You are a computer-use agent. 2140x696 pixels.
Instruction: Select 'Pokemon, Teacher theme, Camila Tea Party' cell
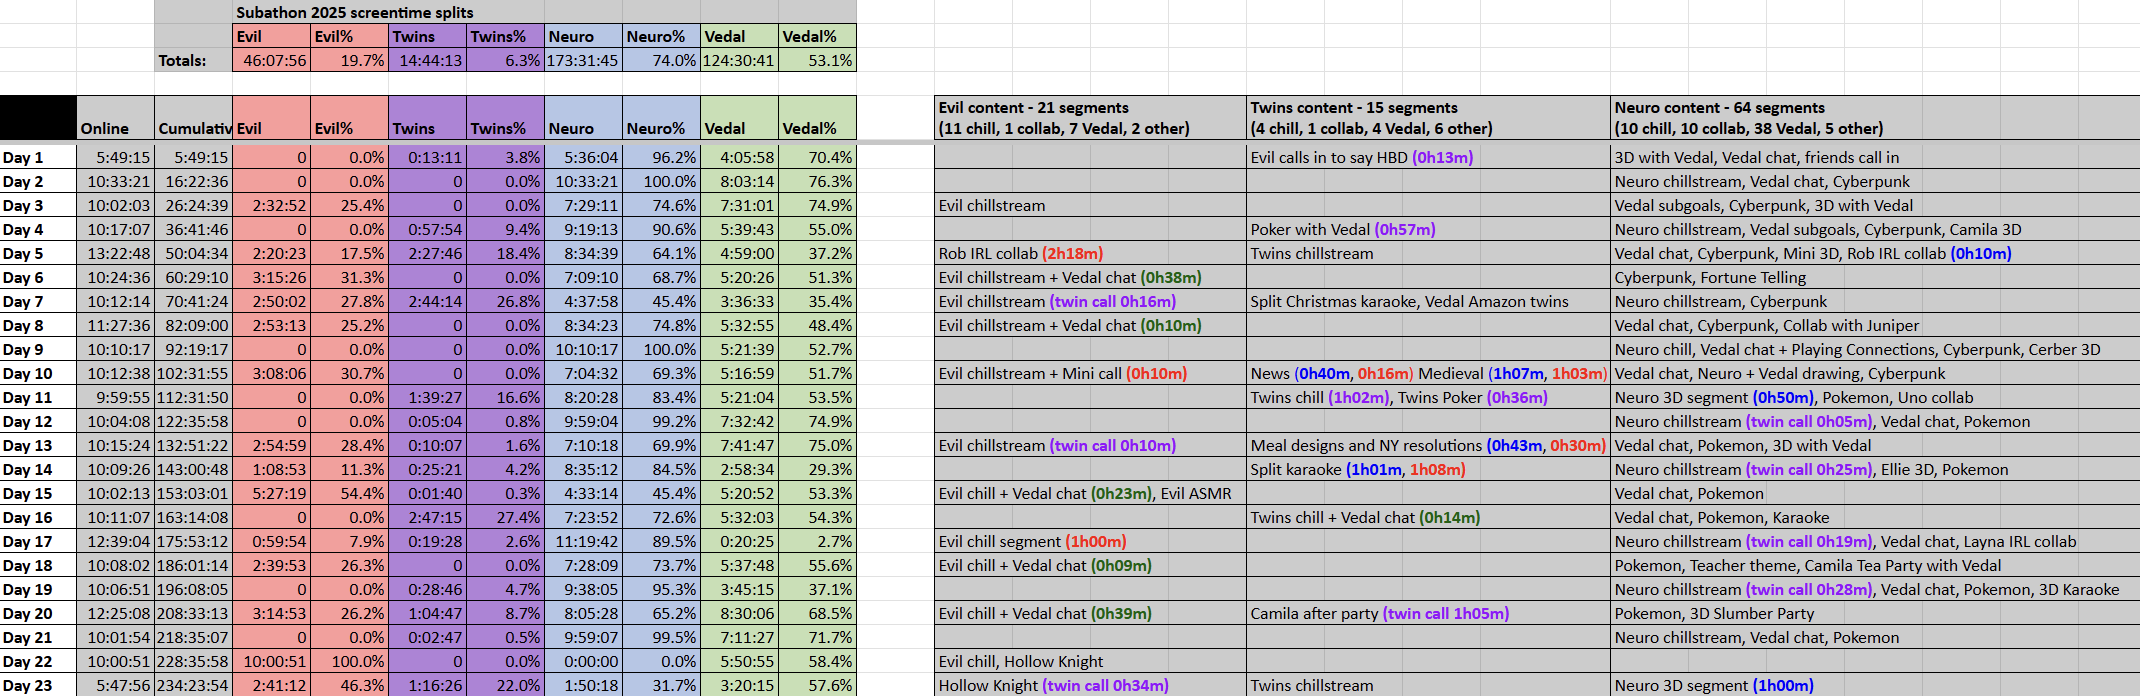pos(1875,565)
